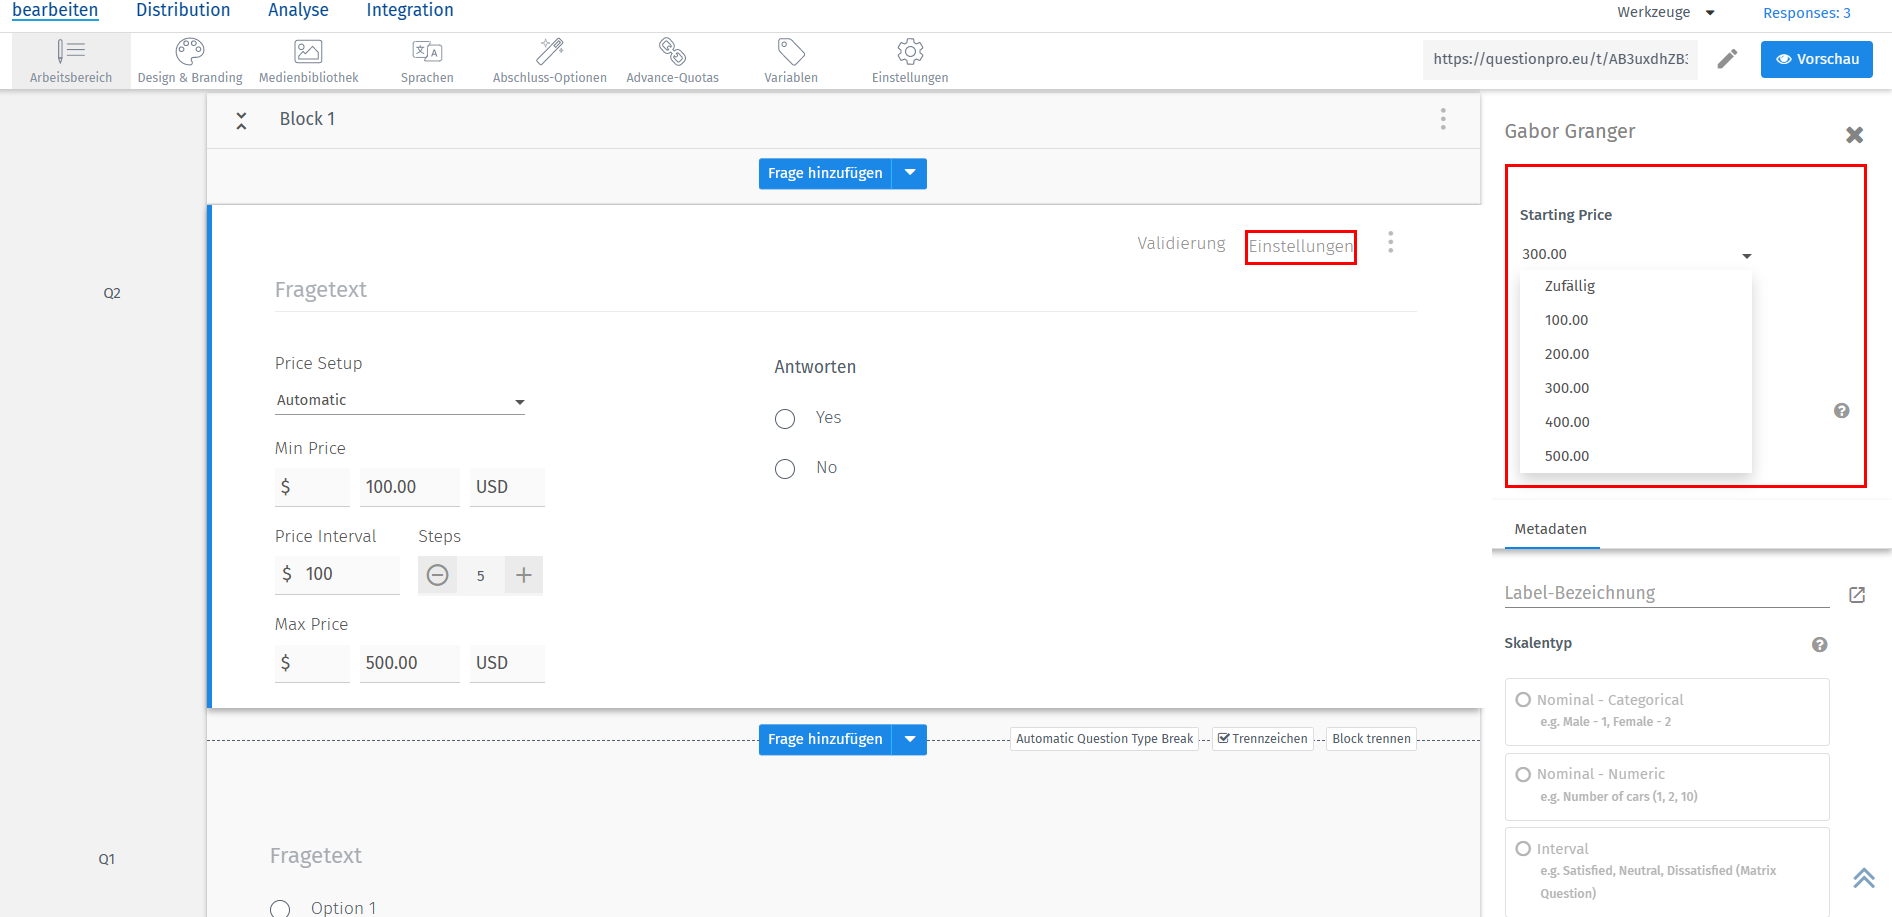Open the Sprachen language options
Image resolution: width=1892 pixels, height=917 pixels.
427,60
